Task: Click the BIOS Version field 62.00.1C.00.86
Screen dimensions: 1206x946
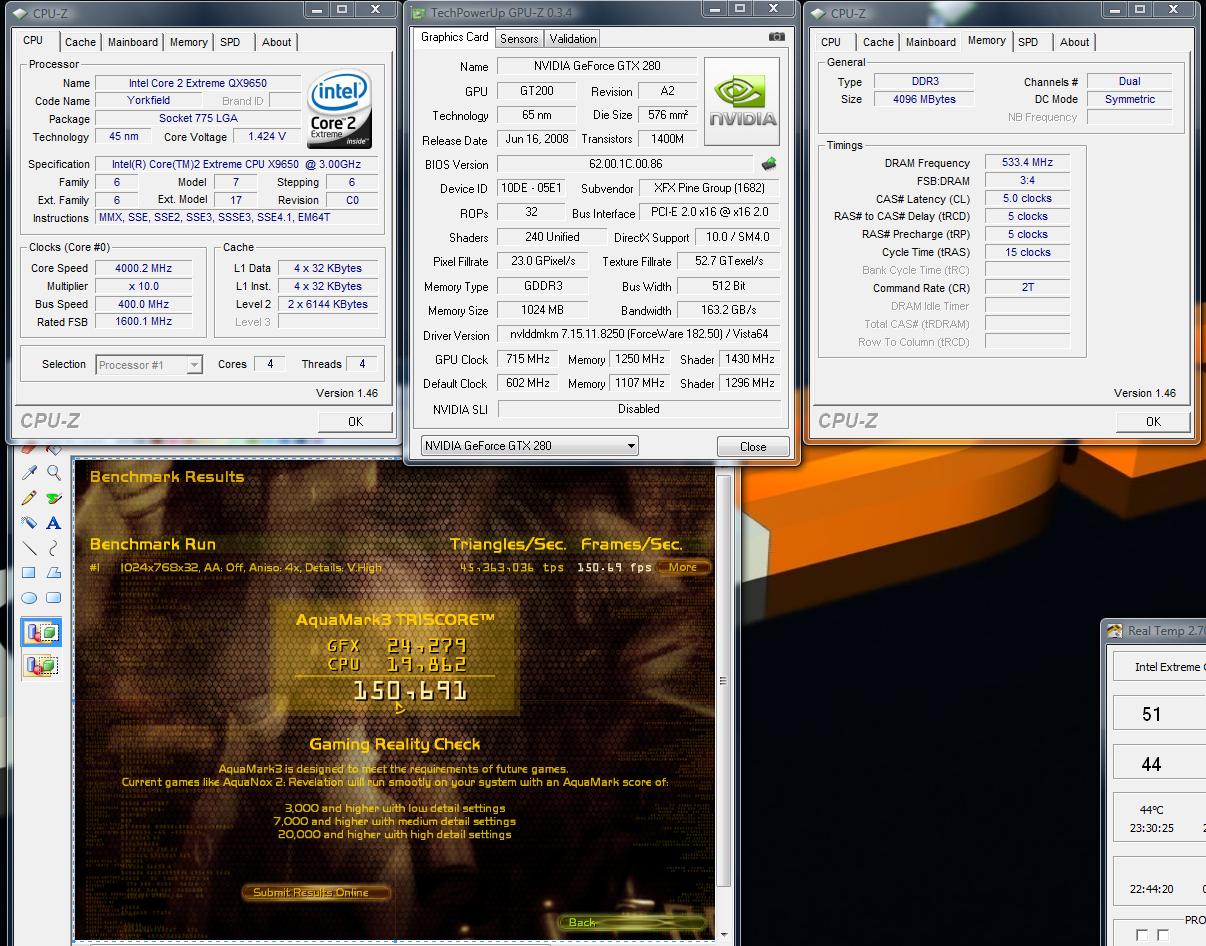Action: click(x=625, y=164)
